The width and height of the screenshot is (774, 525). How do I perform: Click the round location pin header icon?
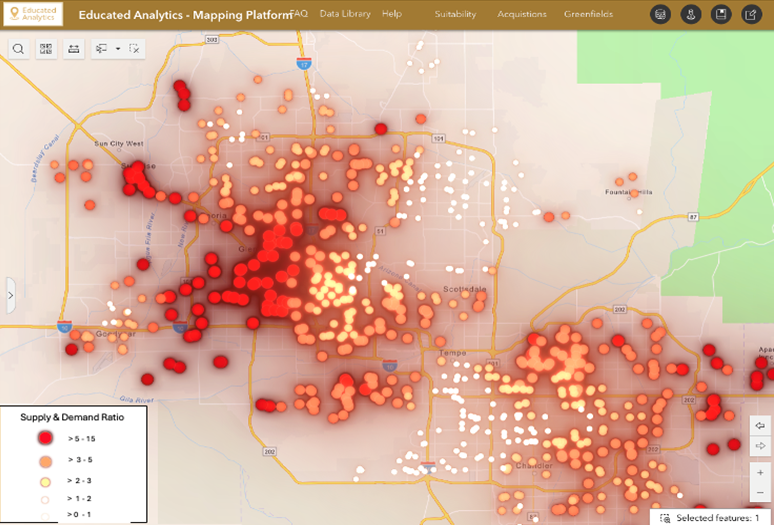click(x=690, y=15)
